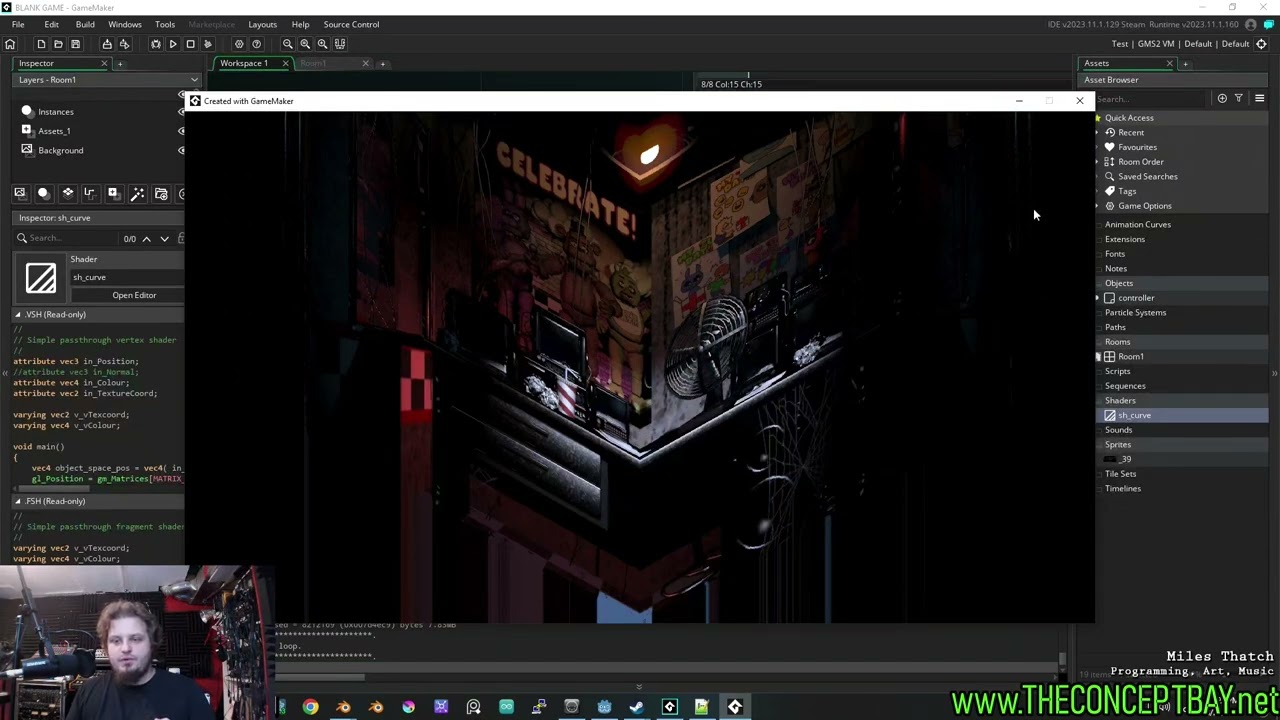1280x720 pixels.
Task: Go to next Inspector search result arrow
Action: tap(164, 239)
